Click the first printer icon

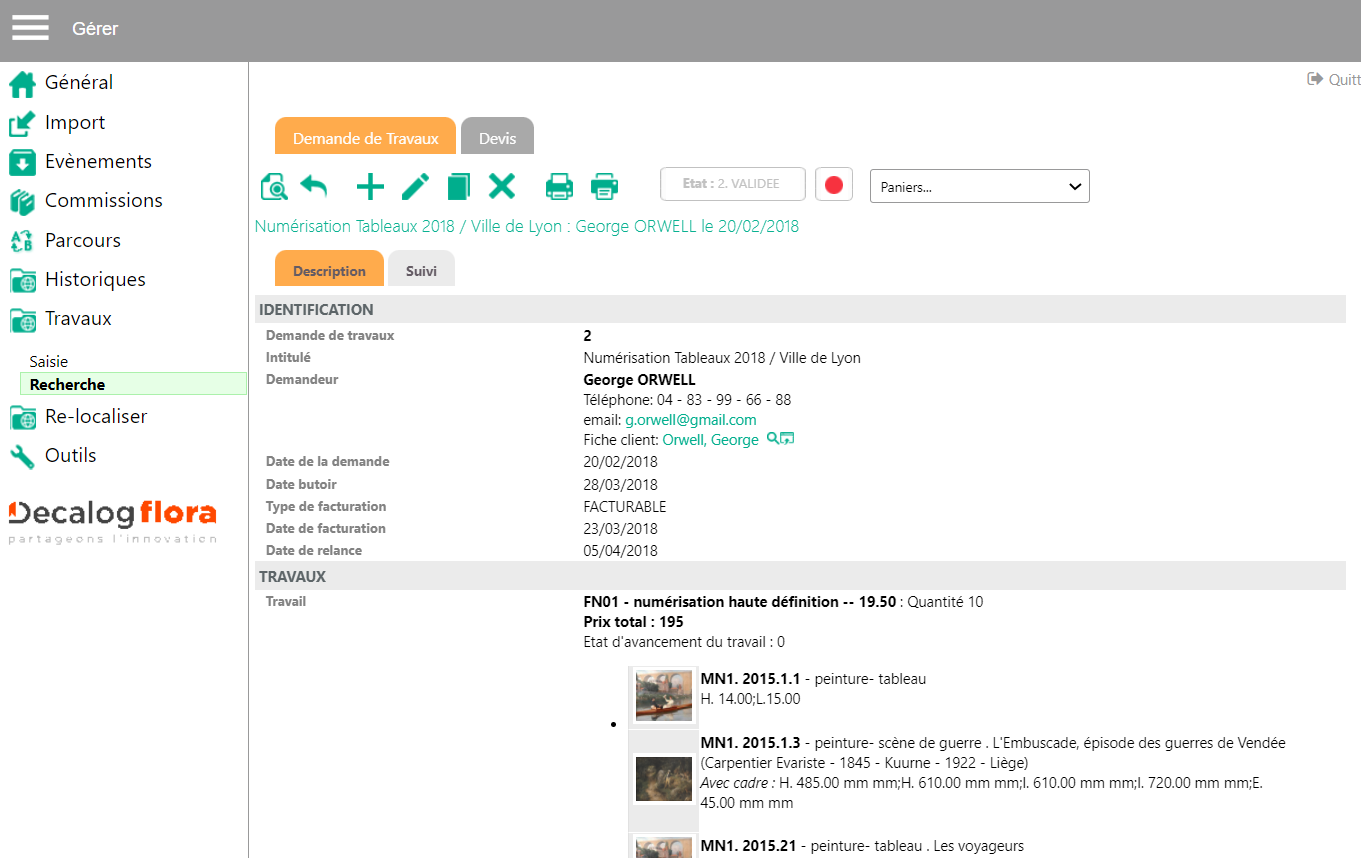[x=559, y=187]
